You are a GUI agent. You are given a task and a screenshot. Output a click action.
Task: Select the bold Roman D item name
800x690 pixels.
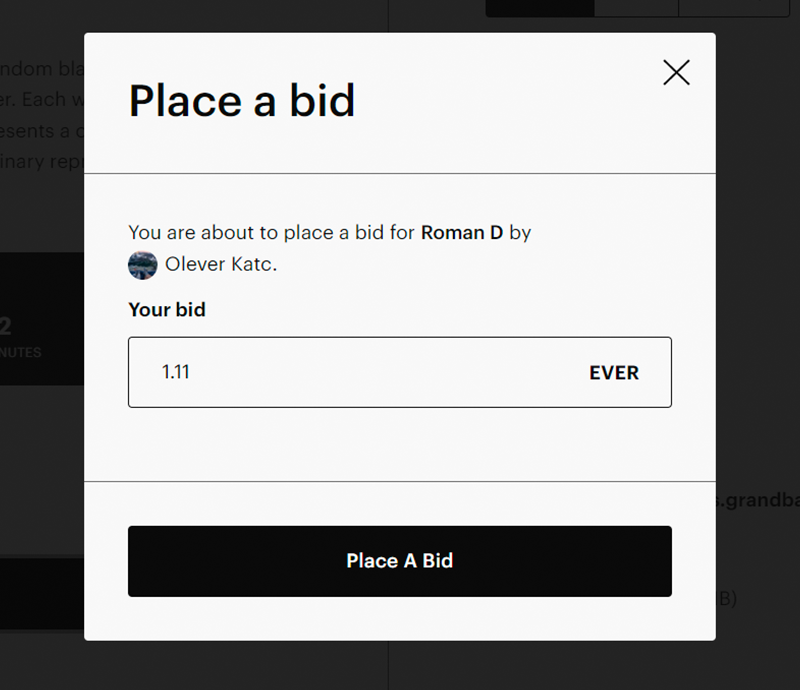(462, 233)
